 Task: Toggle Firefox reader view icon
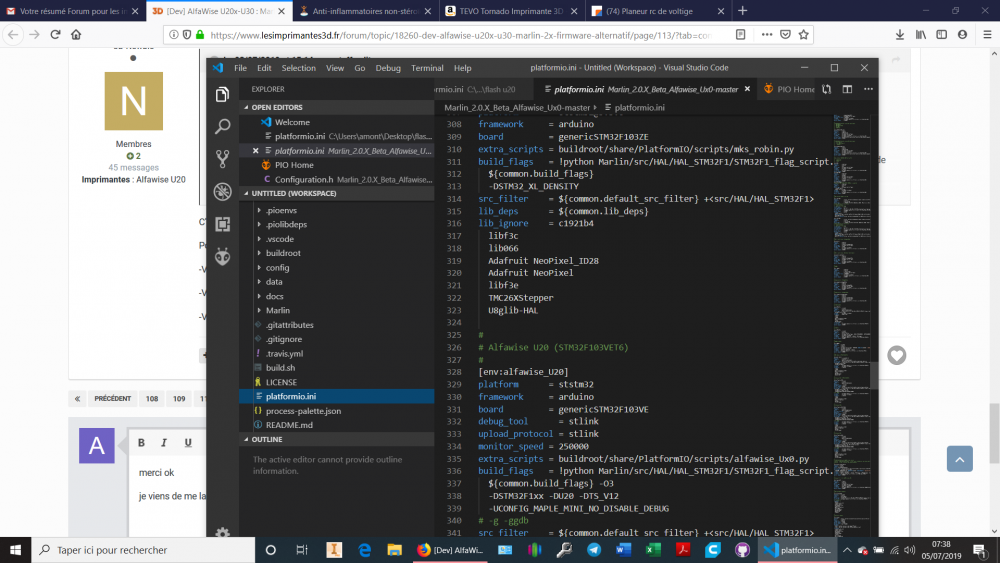[x=740, y=34]
